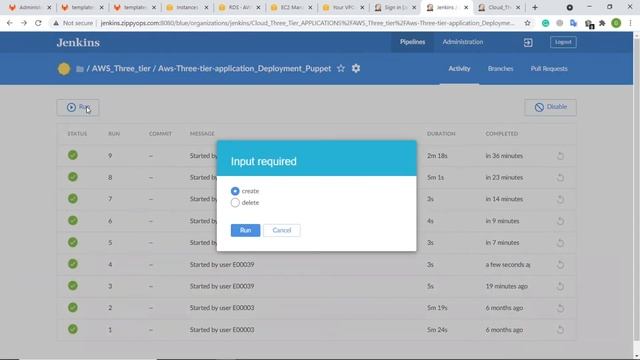Click the Jenkins logo

tap(78, 42)
